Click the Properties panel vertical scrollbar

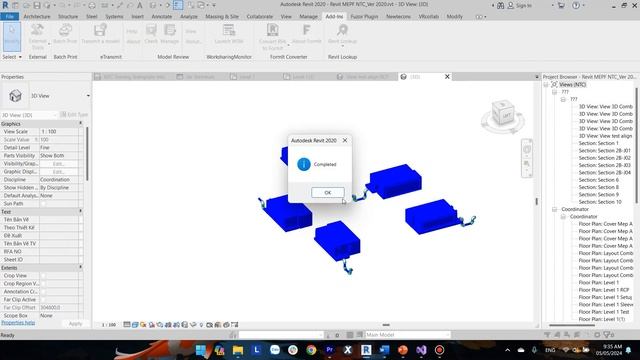click(87, 153)
